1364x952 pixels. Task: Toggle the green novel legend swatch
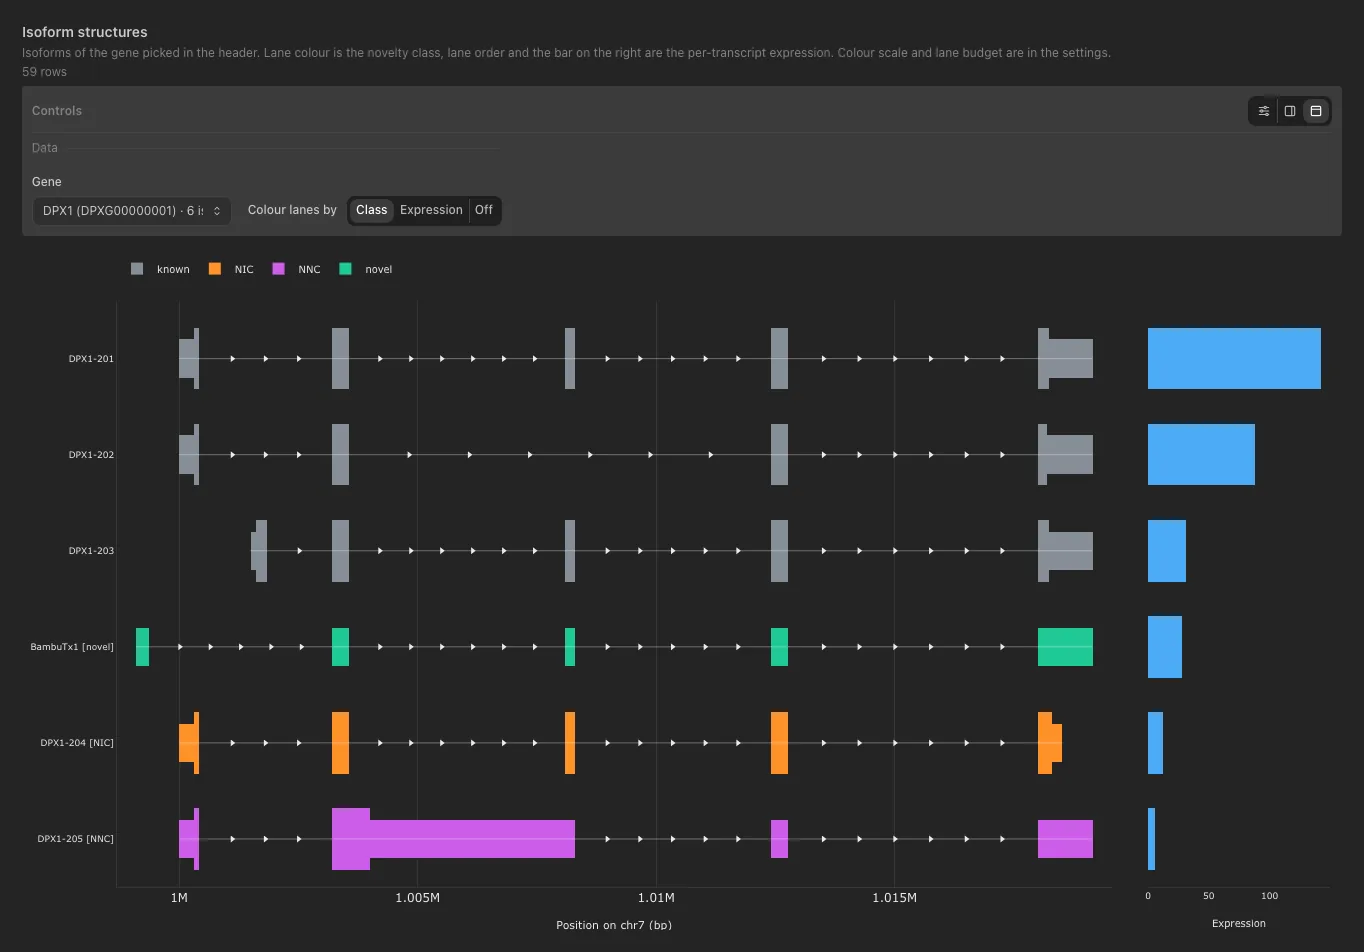[x=346, y=269]
